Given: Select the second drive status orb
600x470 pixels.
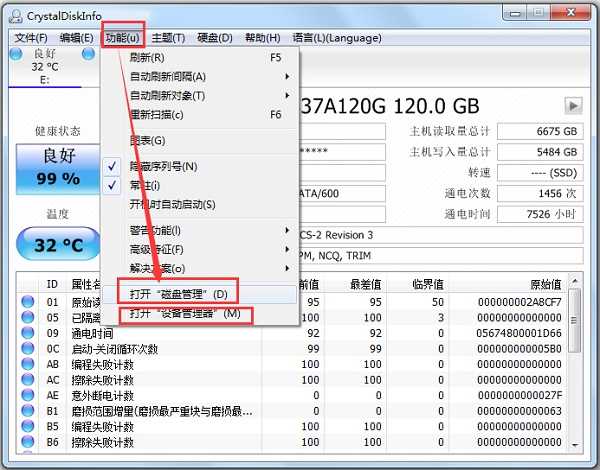Looking at the screenshot, I should click(88, 54).
